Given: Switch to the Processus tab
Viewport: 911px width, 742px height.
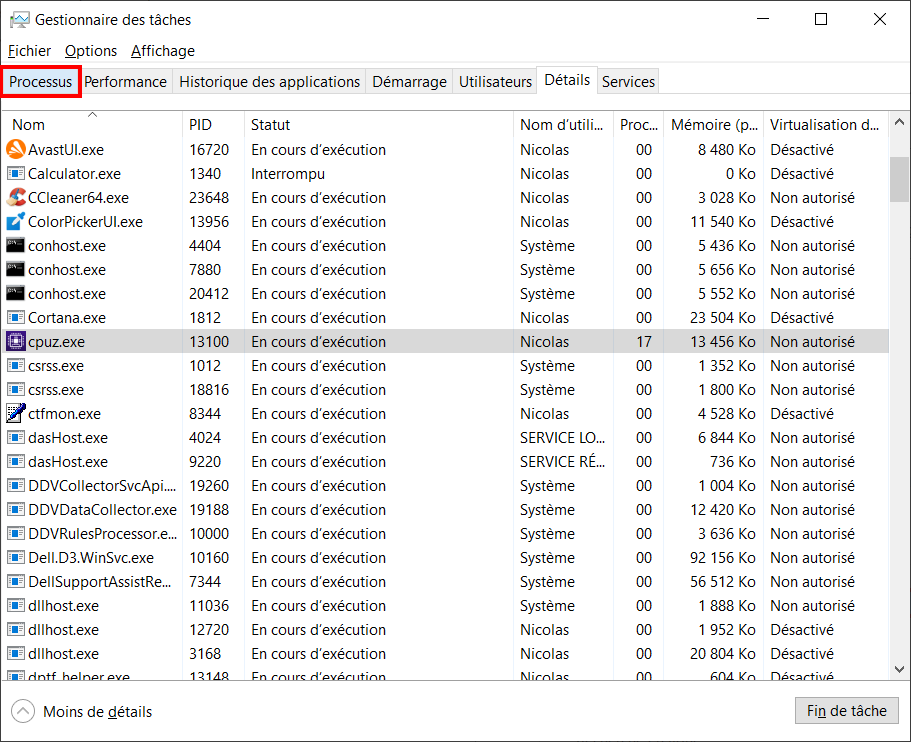Looking at the screenshot, I should click(x=41, y=81).
